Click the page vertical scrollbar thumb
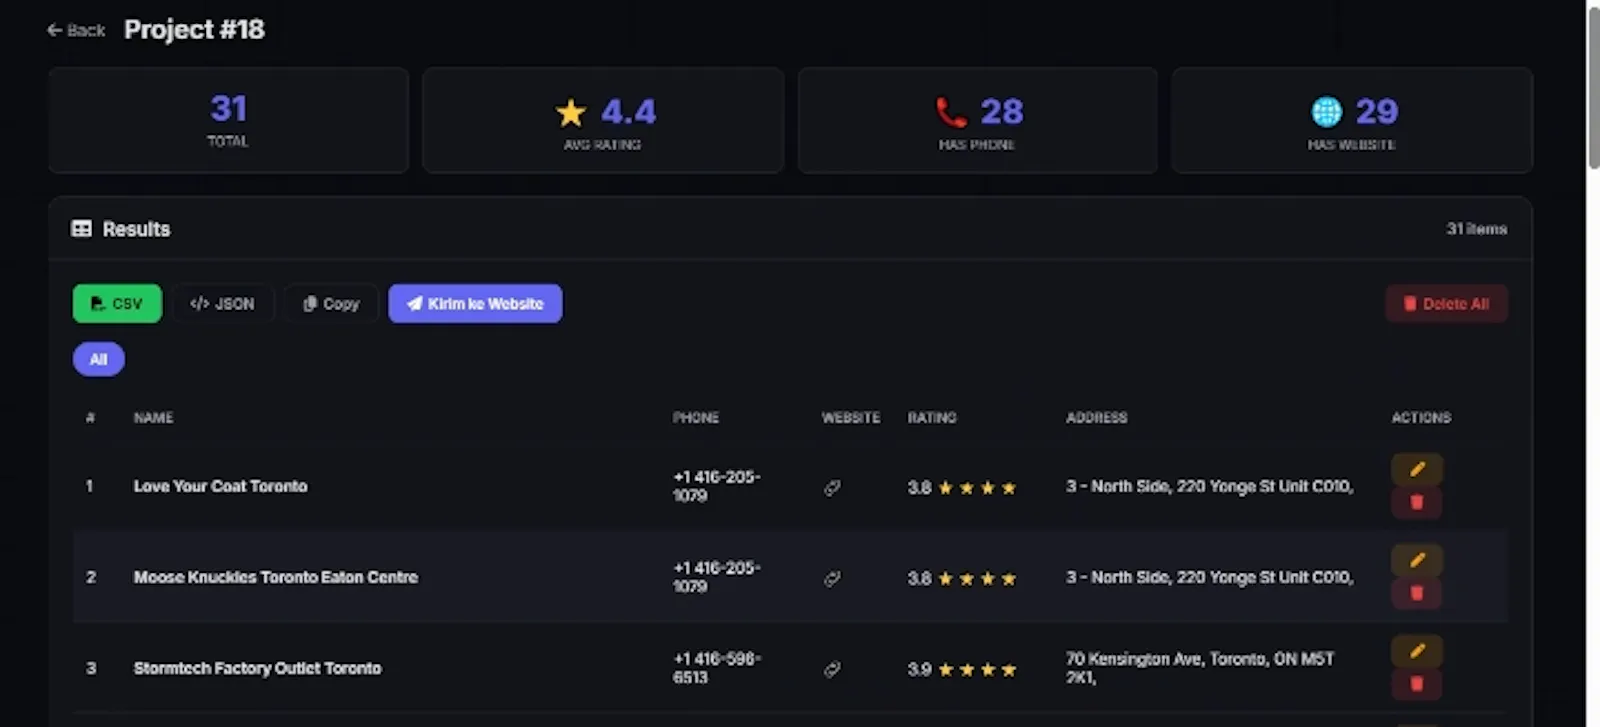Viewport: 1600px width, 727px height. tap(1594, 88)
